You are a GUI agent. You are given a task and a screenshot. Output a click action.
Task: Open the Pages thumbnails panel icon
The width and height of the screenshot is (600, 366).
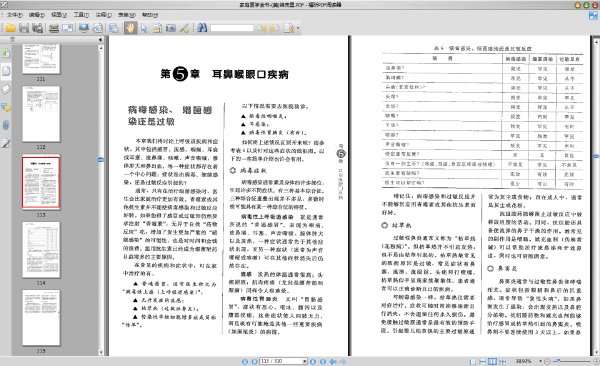(6, 71)
